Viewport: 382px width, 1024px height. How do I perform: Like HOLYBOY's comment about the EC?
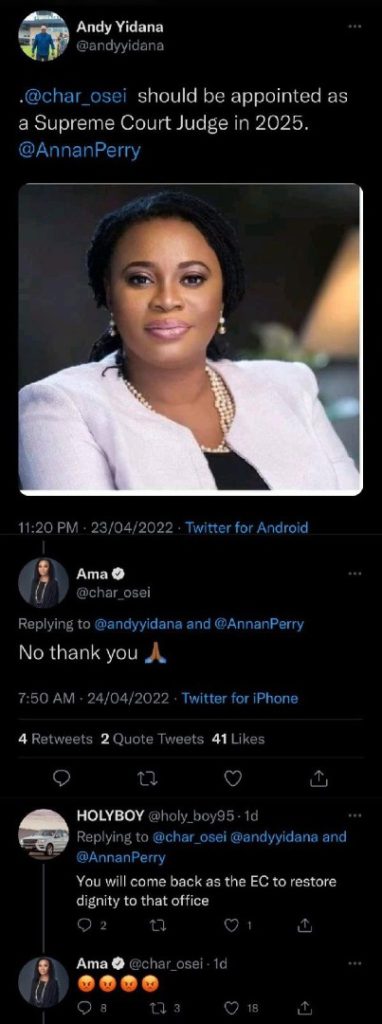232,925
